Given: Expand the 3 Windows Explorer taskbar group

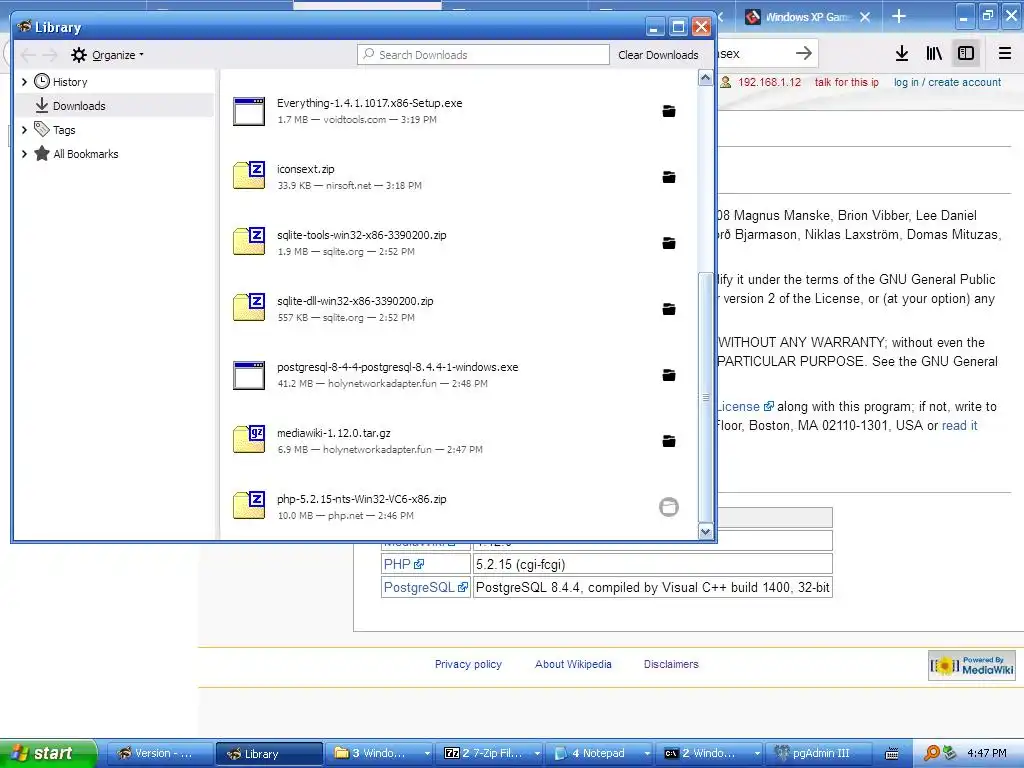Looking at the screenshot, I should [x=427, y=754].
